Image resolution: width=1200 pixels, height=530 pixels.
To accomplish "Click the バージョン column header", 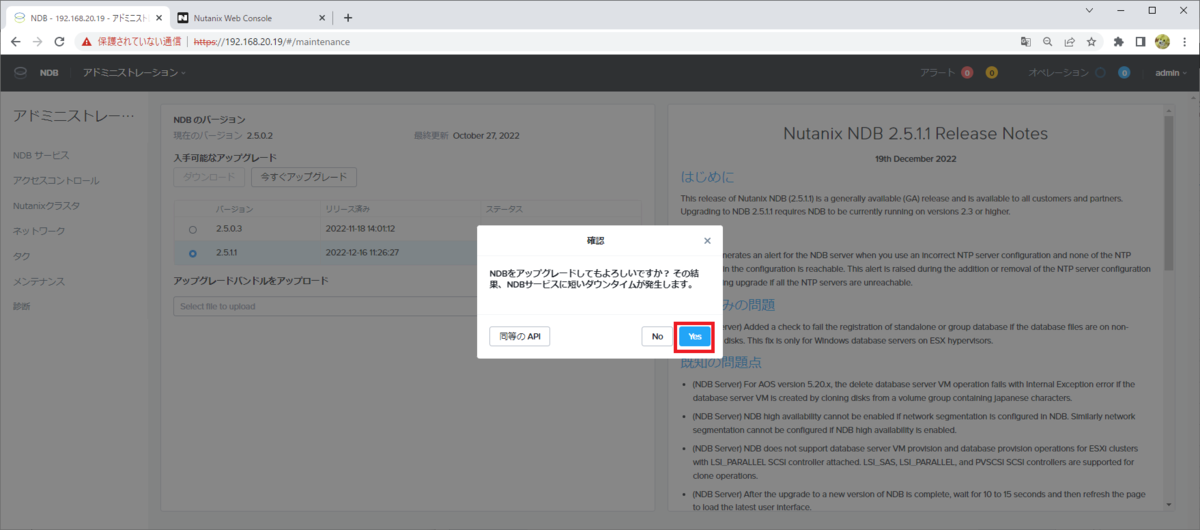I will [235, 209].
